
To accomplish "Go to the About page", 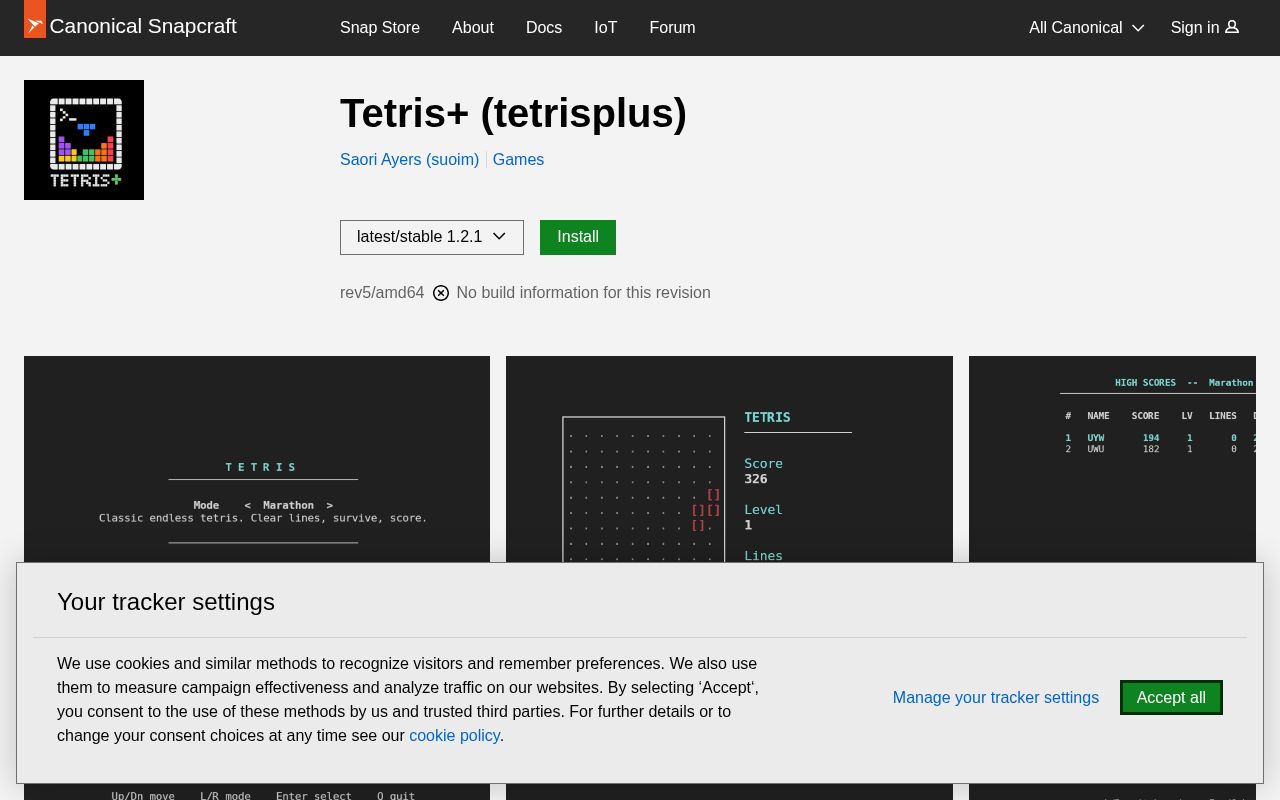I will click(x=473, y=27).
